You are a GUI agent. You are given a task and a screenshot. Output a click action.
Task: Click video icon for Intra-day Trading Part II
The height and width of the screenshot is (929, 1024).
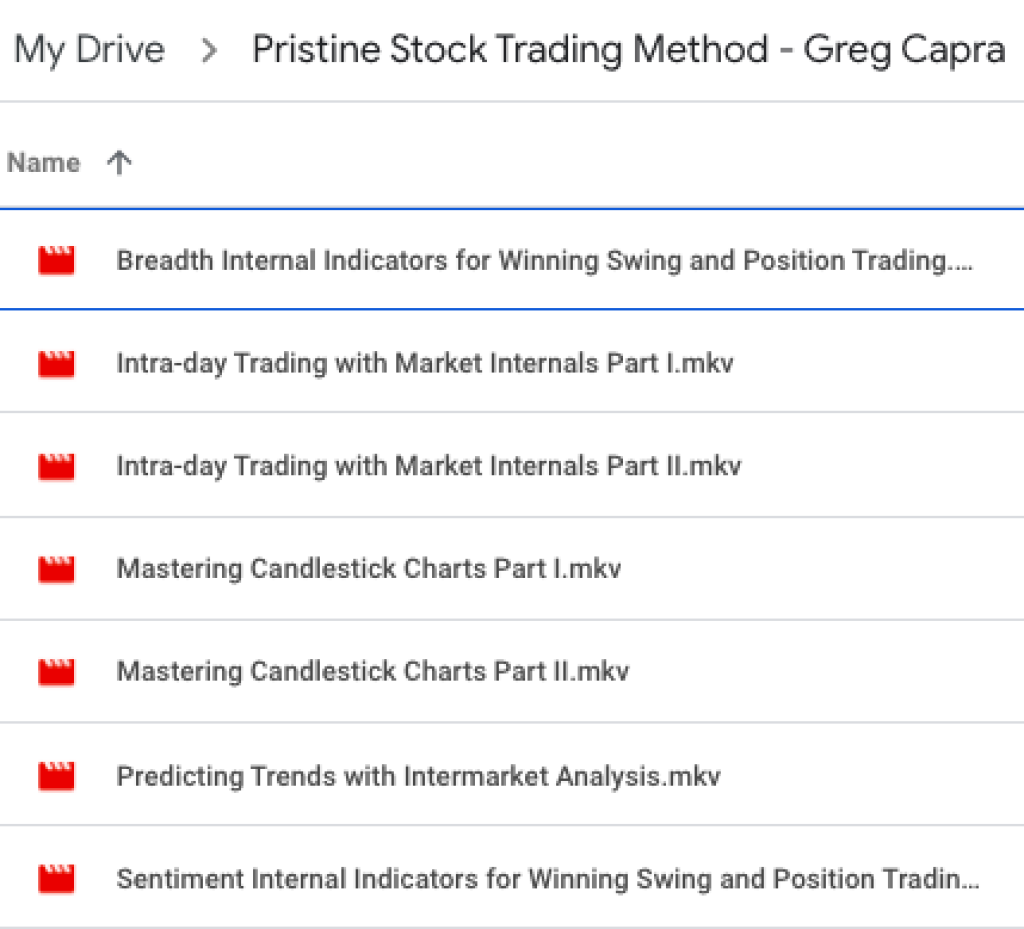point(56,466)
